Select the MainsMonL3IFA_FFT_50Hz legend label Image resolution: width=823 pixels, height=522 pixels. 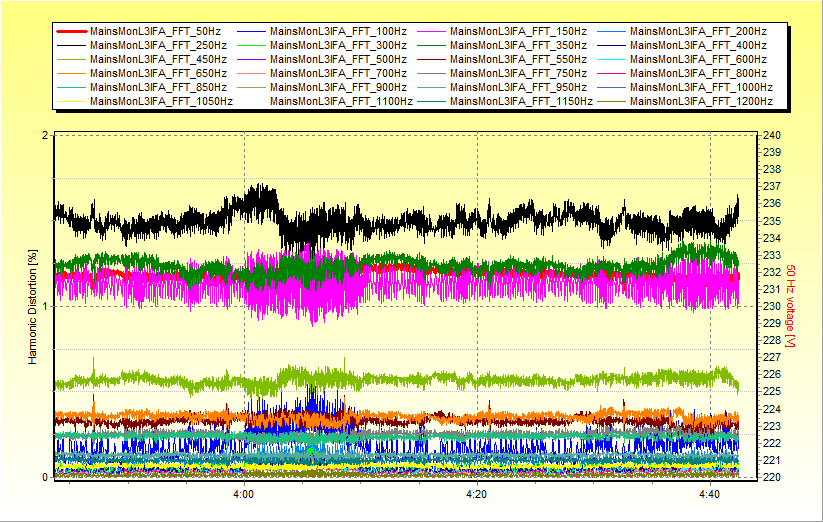coord(157,32)
